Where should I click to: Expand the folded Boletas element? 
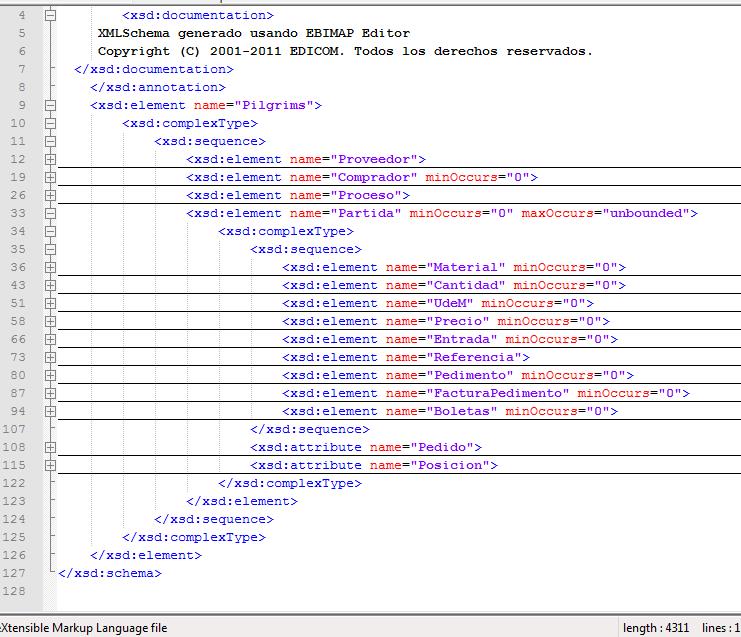click(x=50, y=412)
